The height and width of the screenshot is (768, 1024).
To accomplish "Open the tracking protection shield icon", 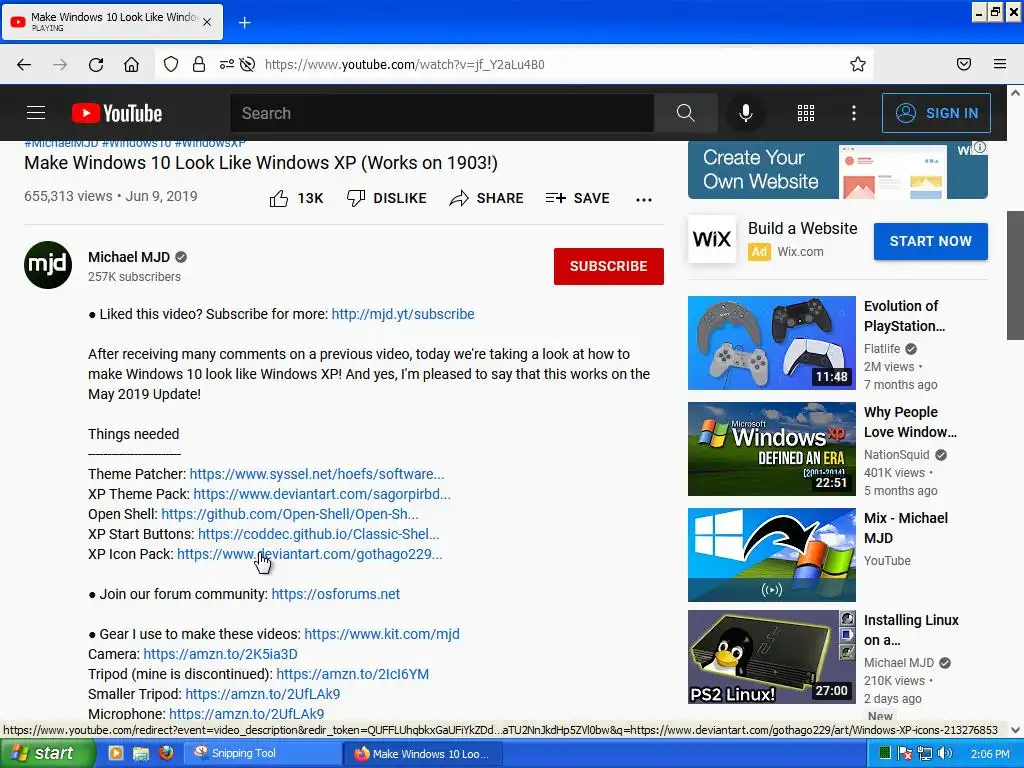I will [171, 64].
